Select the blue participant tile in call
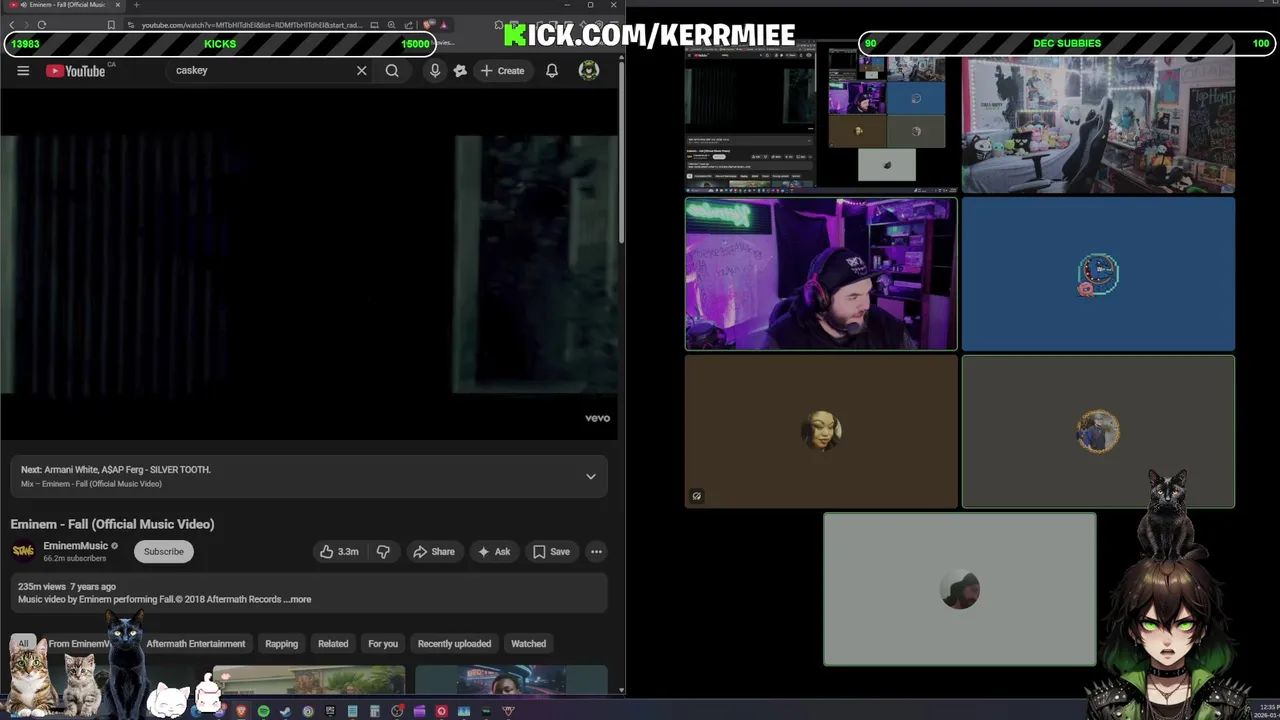Screen dimensions: 1280x720 (x=1098, y=274)
